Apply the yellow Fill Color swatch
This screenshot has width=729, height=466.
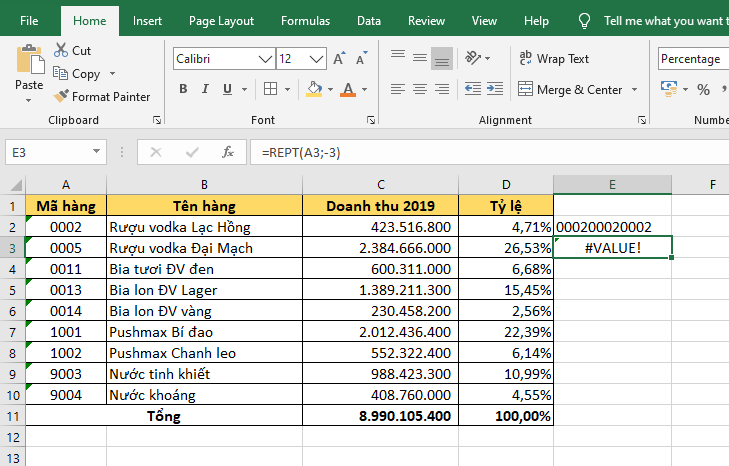[x=314, y=90]
